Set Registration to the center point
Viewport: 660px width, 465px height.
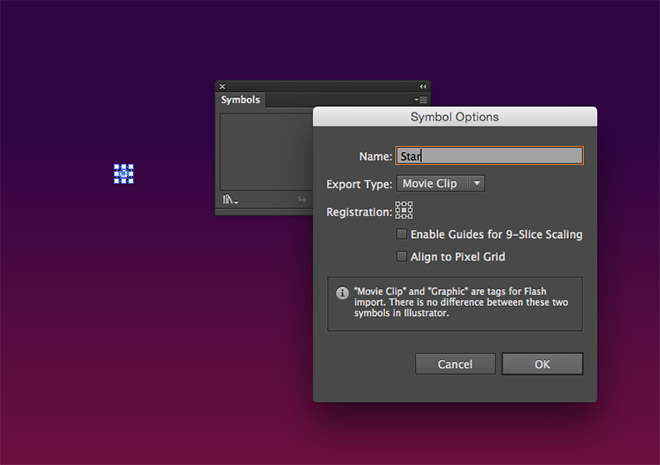click(404, 210)
